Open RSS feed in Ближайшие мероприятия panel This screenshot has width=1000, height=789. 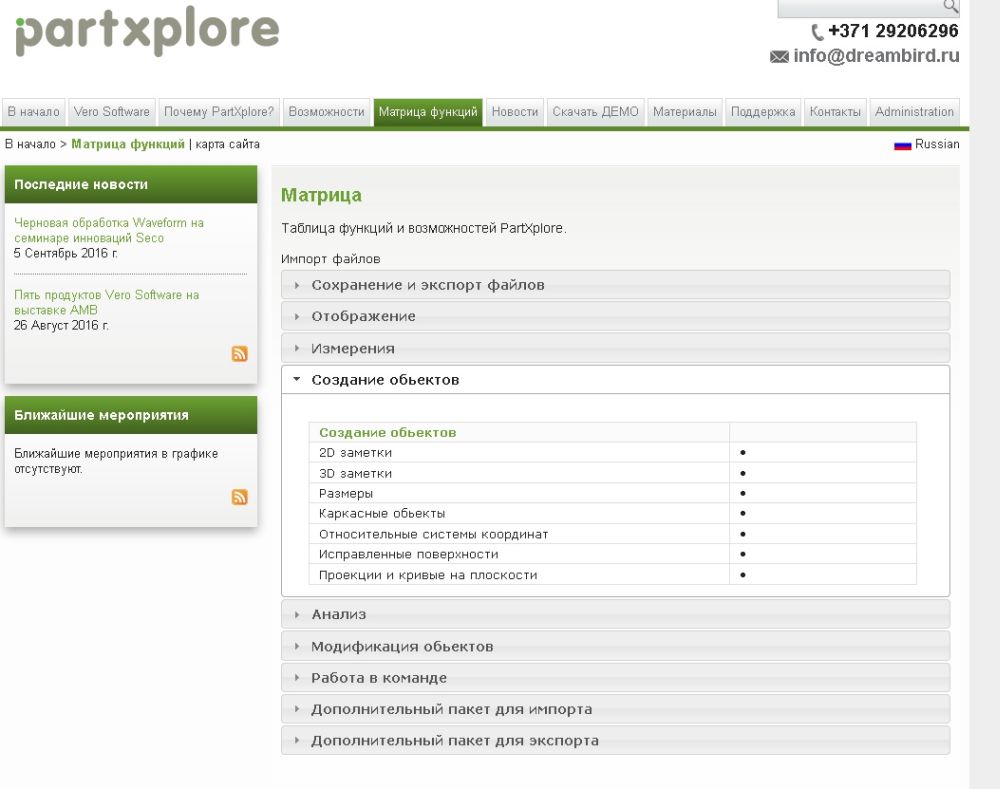(240, 497)
